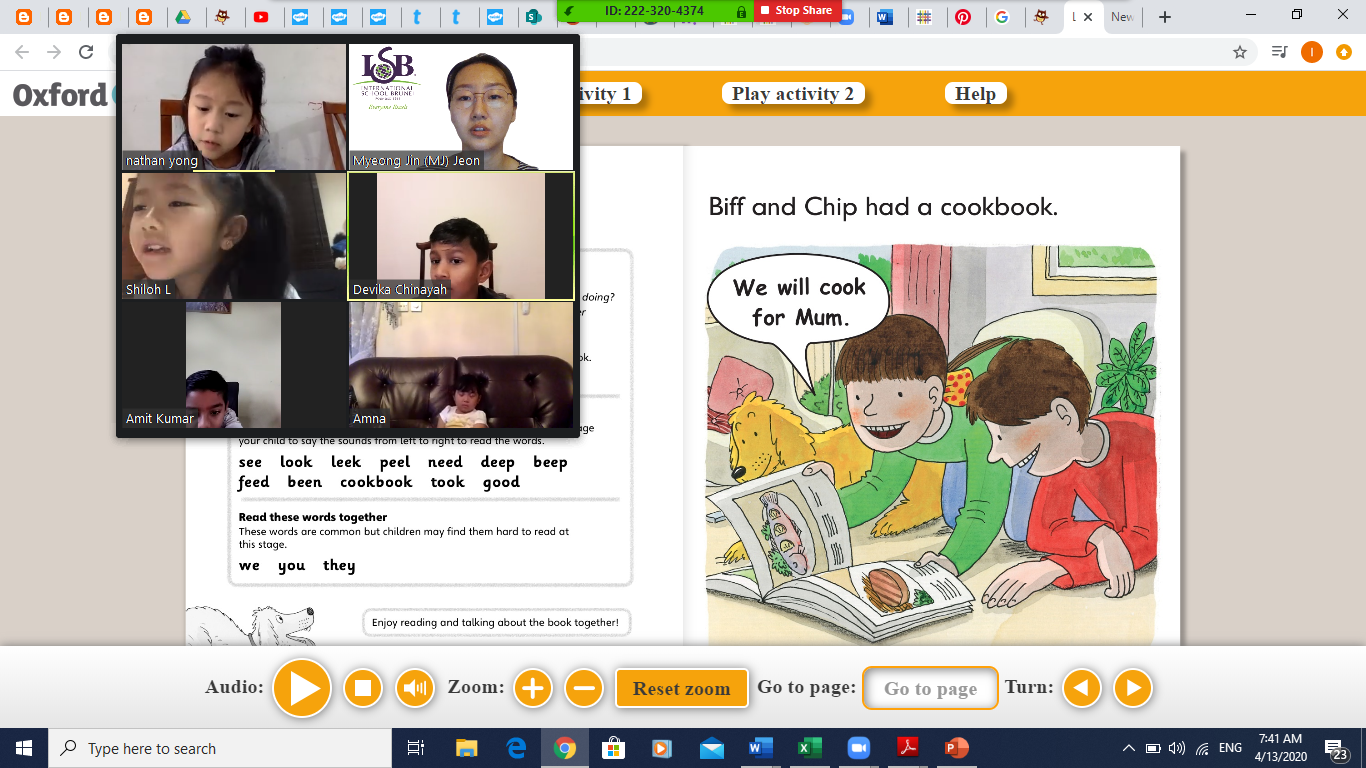This screenshot has height=768, width=1366.
Task: Open the Windows Start menu
Action: (24, 748)
